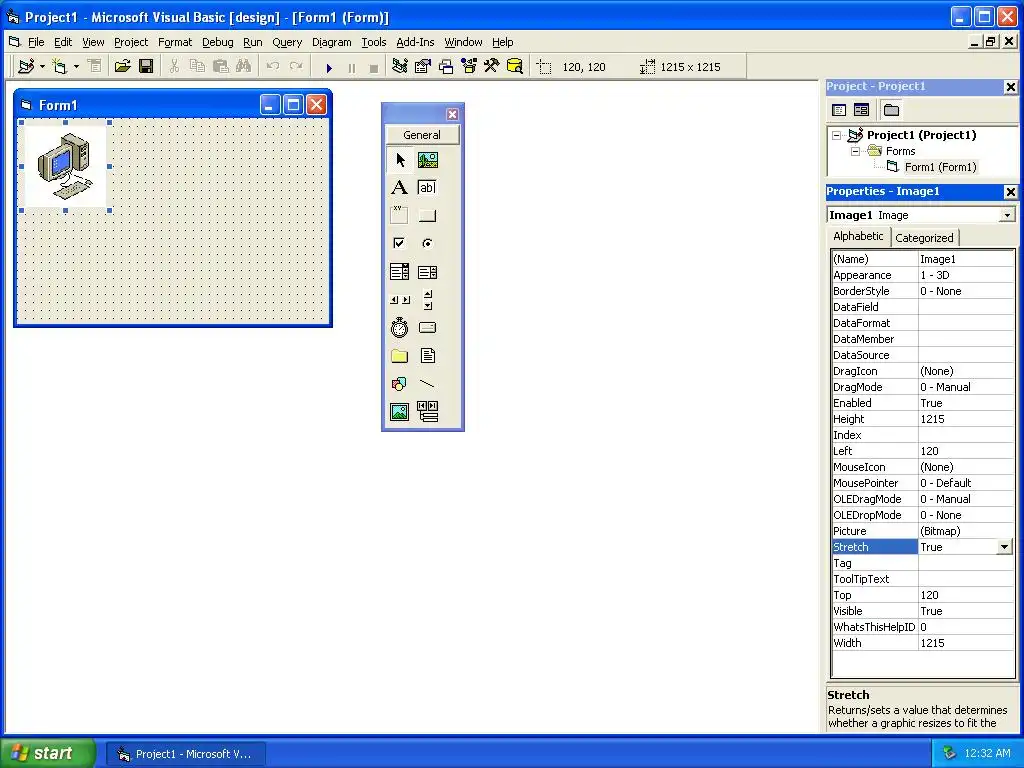Image resolution: width=1024 pixels, height=768 pixels.
Task: Select the Timer tool in toolbox
Action: [400, 327]
